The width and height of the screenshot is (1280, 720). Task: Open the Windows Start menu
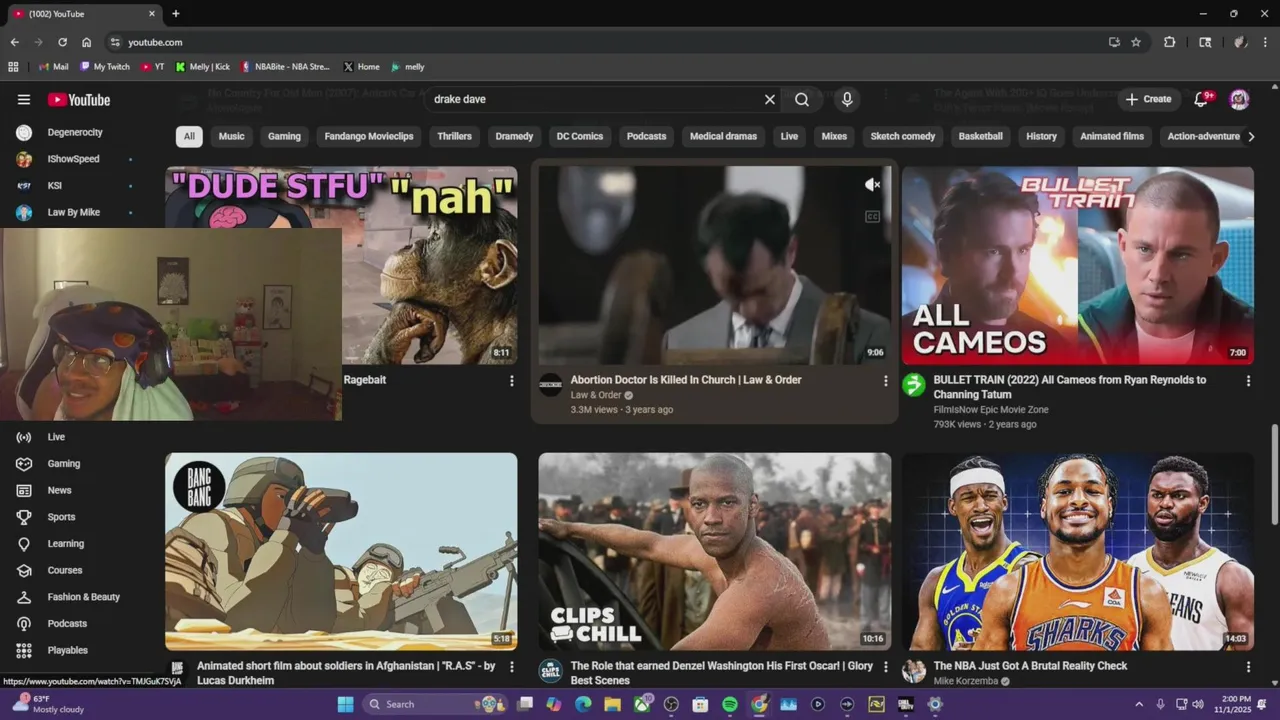coord(345,704)
